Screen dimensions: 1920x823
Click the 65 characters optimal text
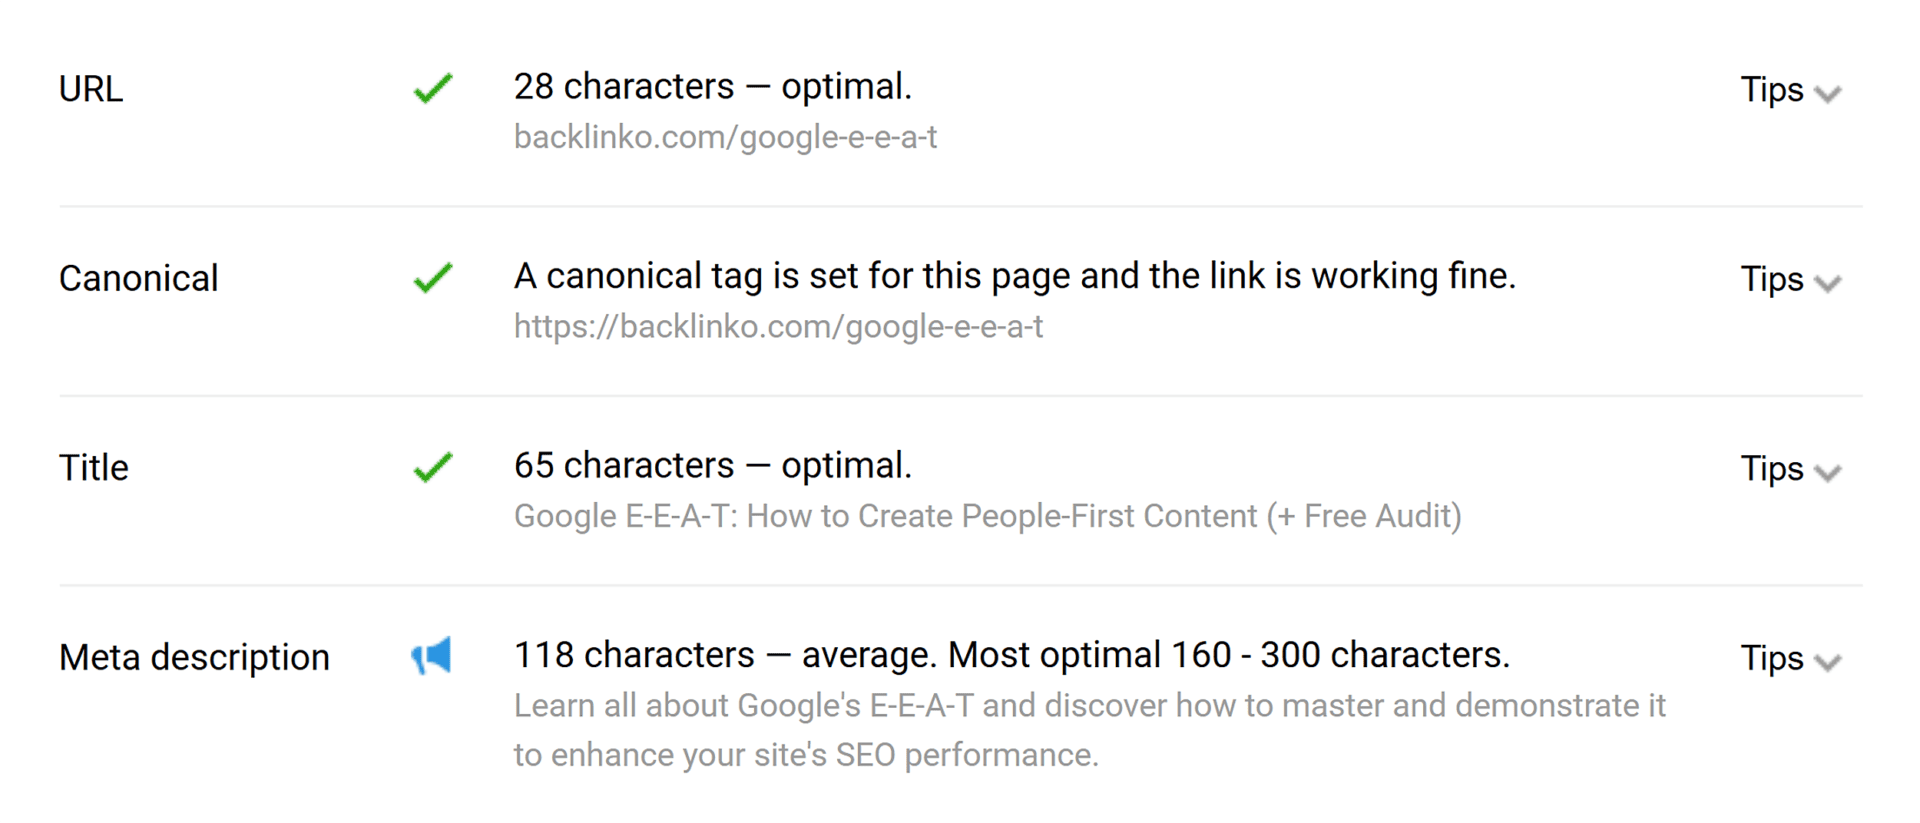click(713, 465)
